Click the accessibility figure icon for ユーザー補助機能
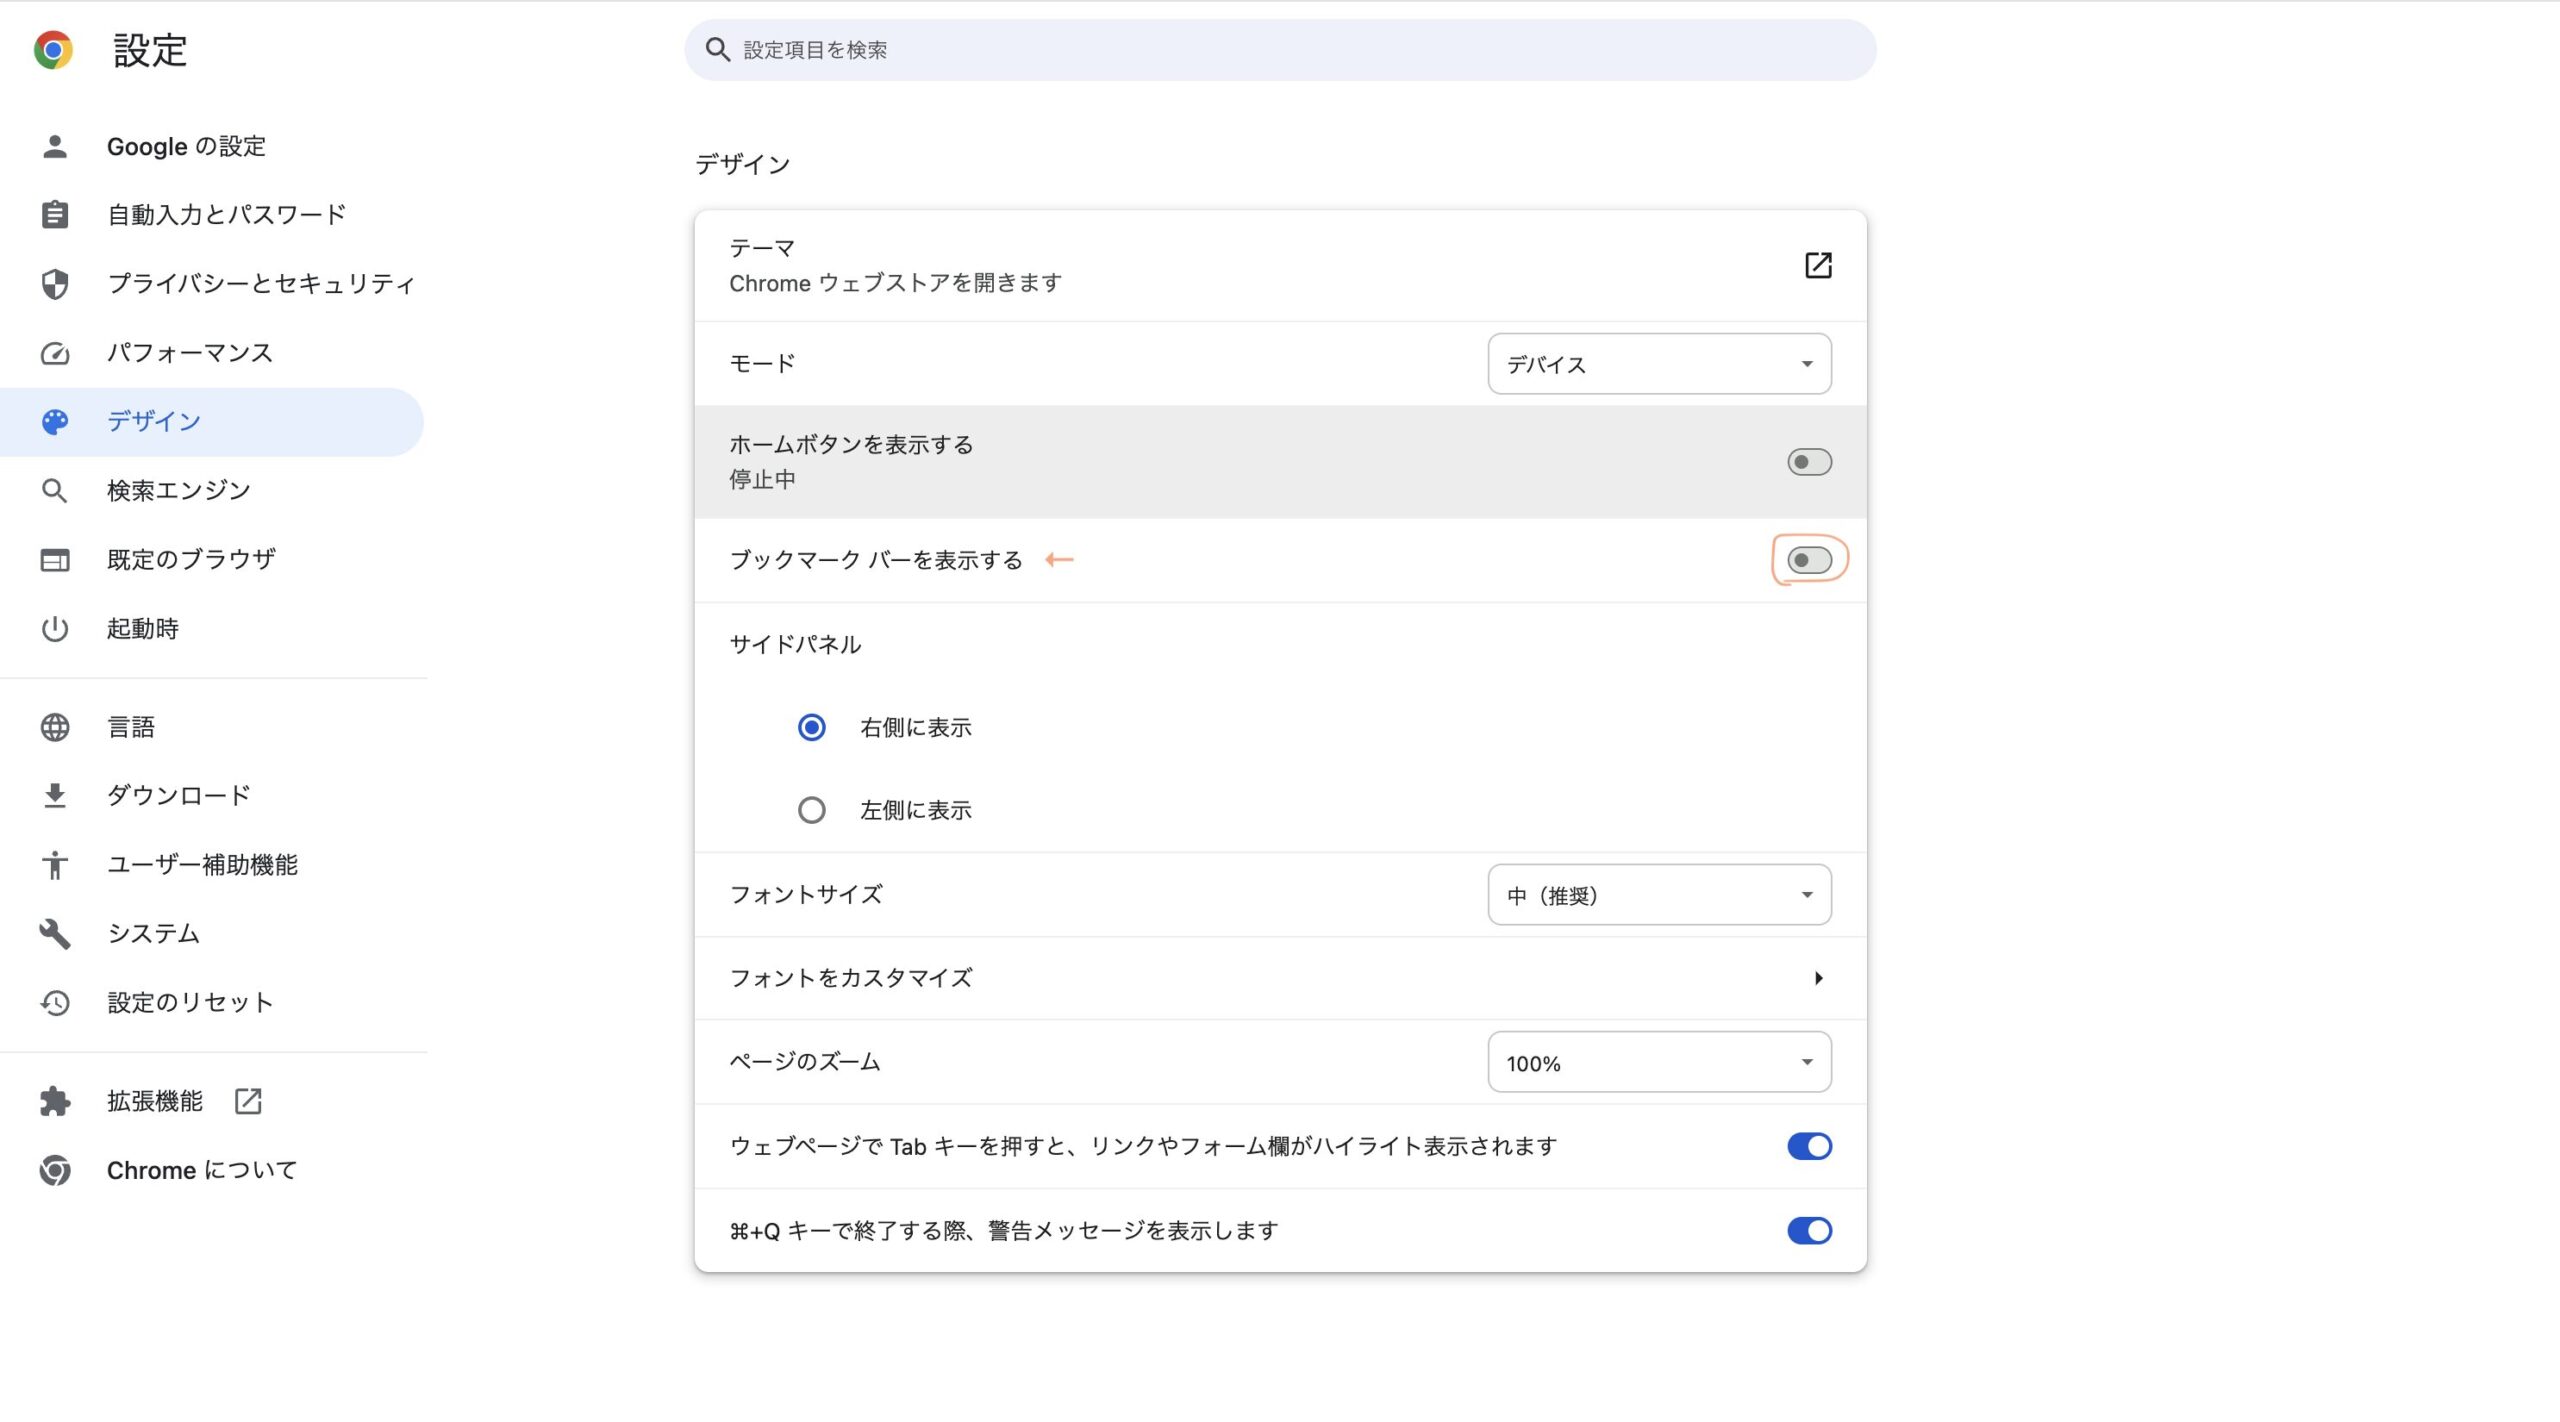This screenshot has height=1422, width=2560. 55,865
